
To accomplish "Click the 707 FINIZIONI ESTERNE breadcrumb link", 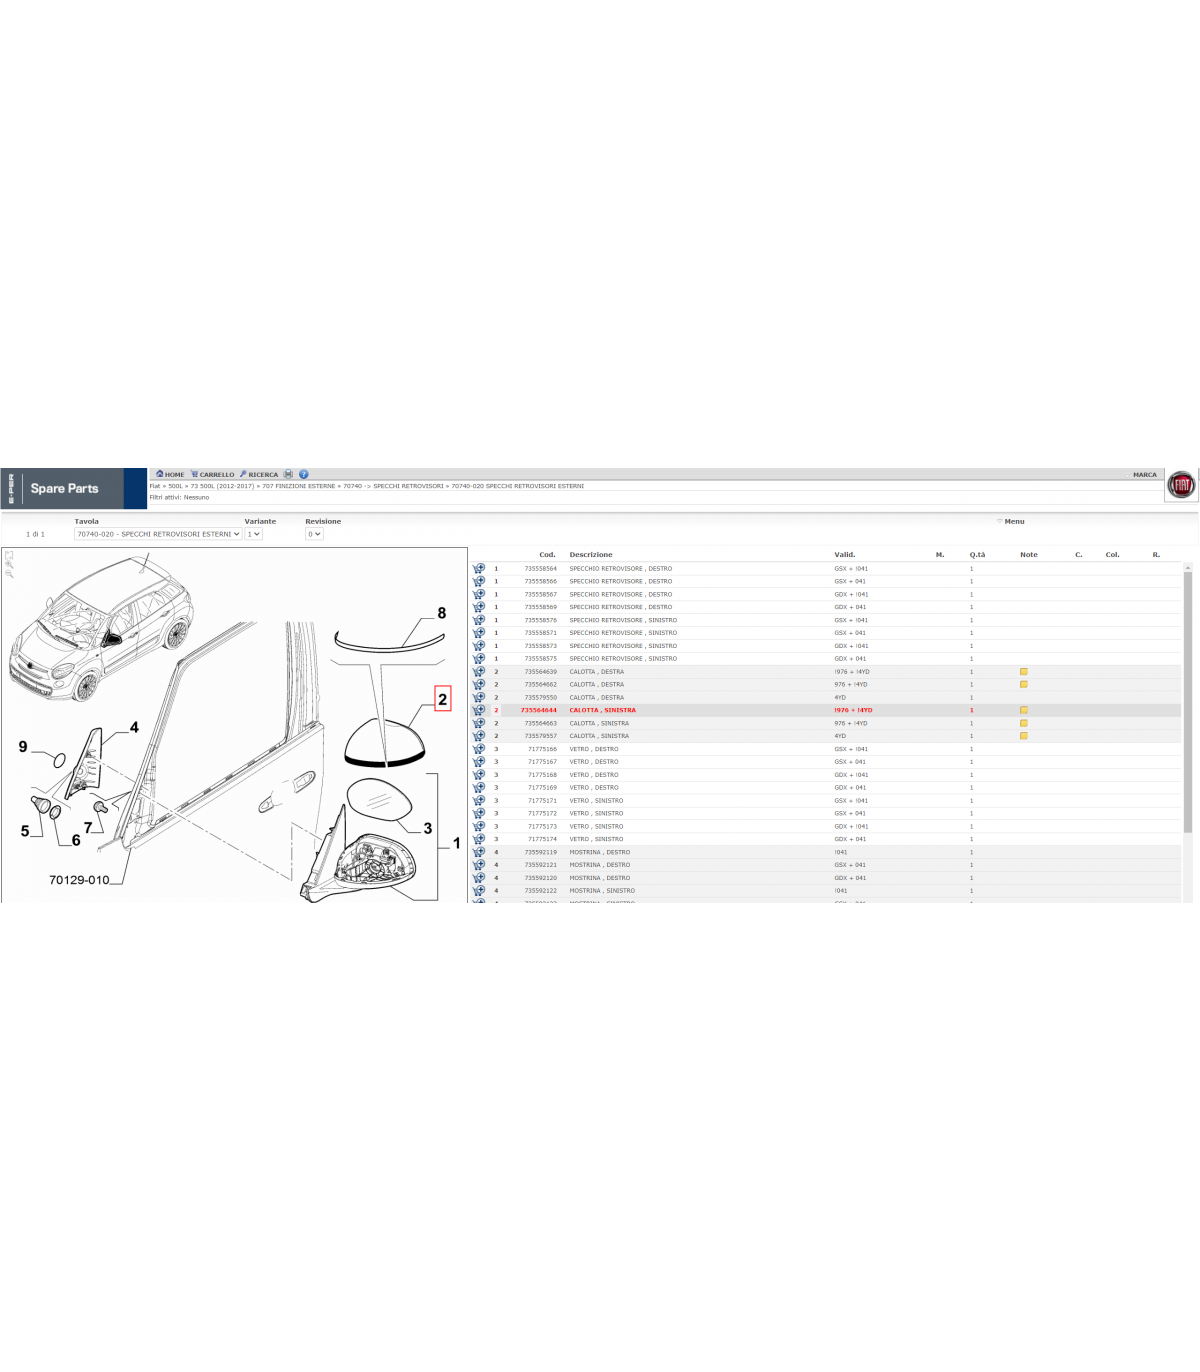I will point(299,486).
